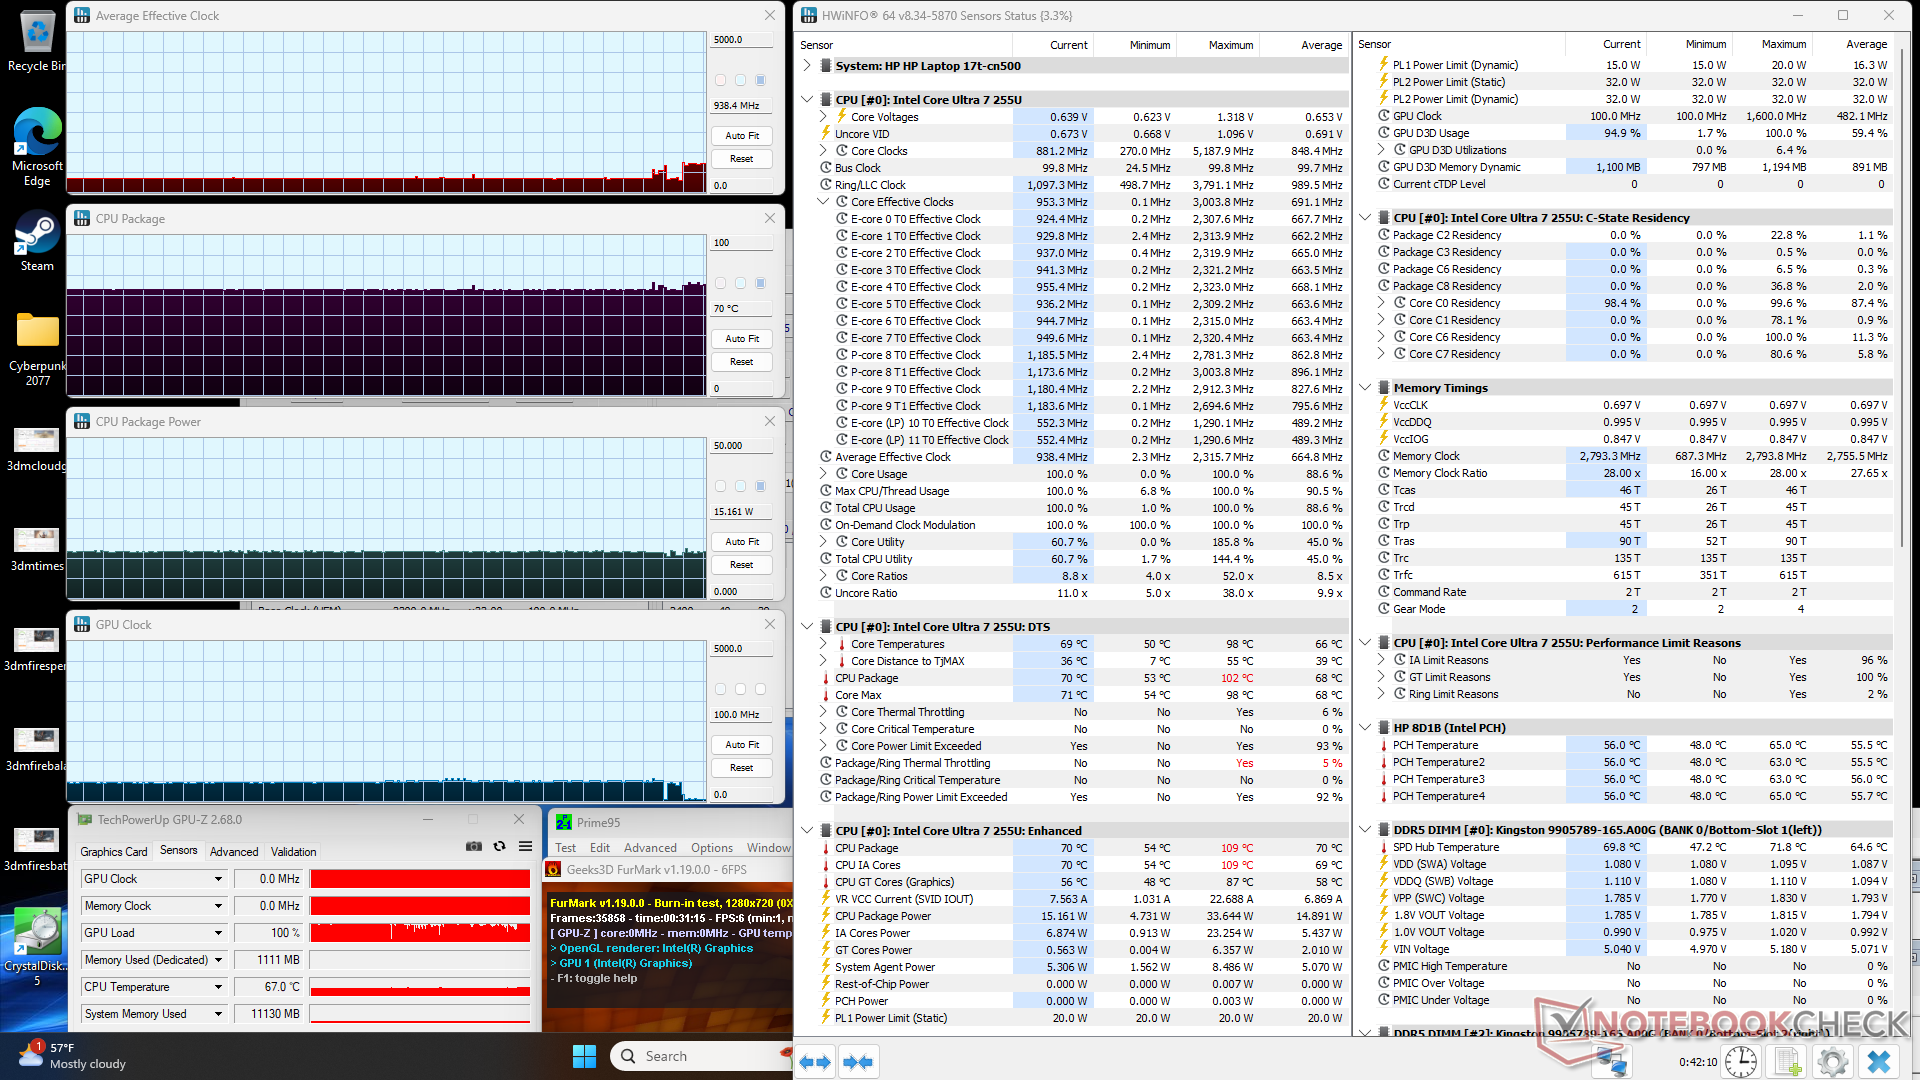Click HWiNFO logging sheet with plus icon
1920x1080 pixels.
[1787, 1062]
